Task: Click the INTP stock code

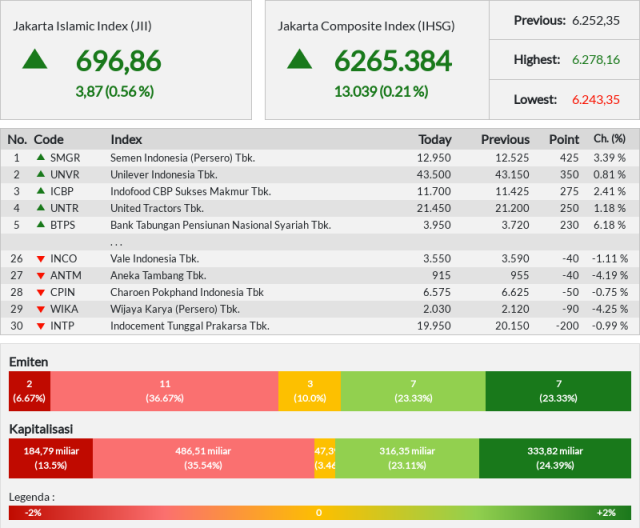Action: pos(62,326)
